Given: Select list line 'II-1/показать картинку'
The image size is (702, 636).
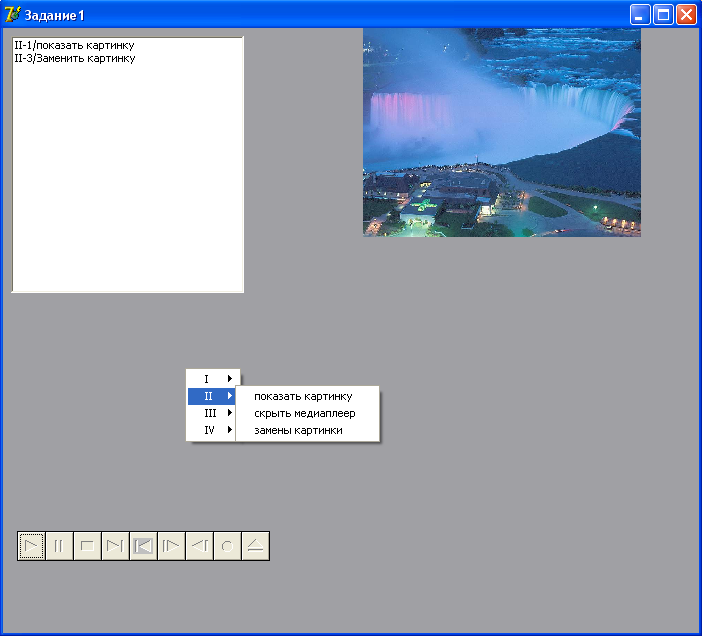Looking at the screenshot, I should (74, 45).
